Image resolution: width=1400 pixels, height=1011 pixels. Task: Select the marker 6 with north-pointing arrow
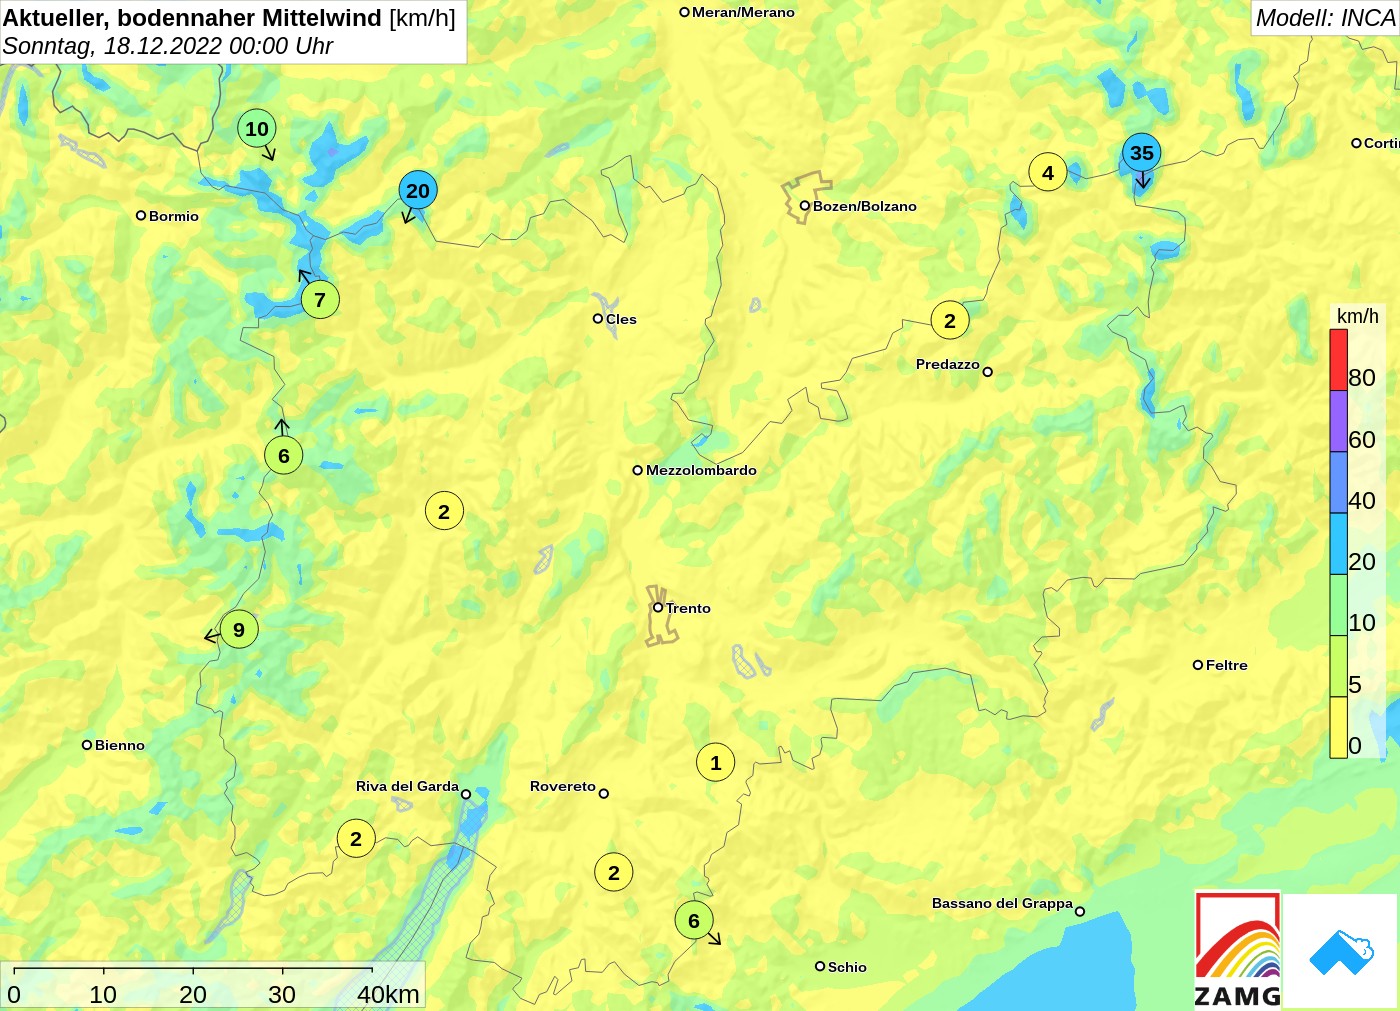[x=284, y=455]
